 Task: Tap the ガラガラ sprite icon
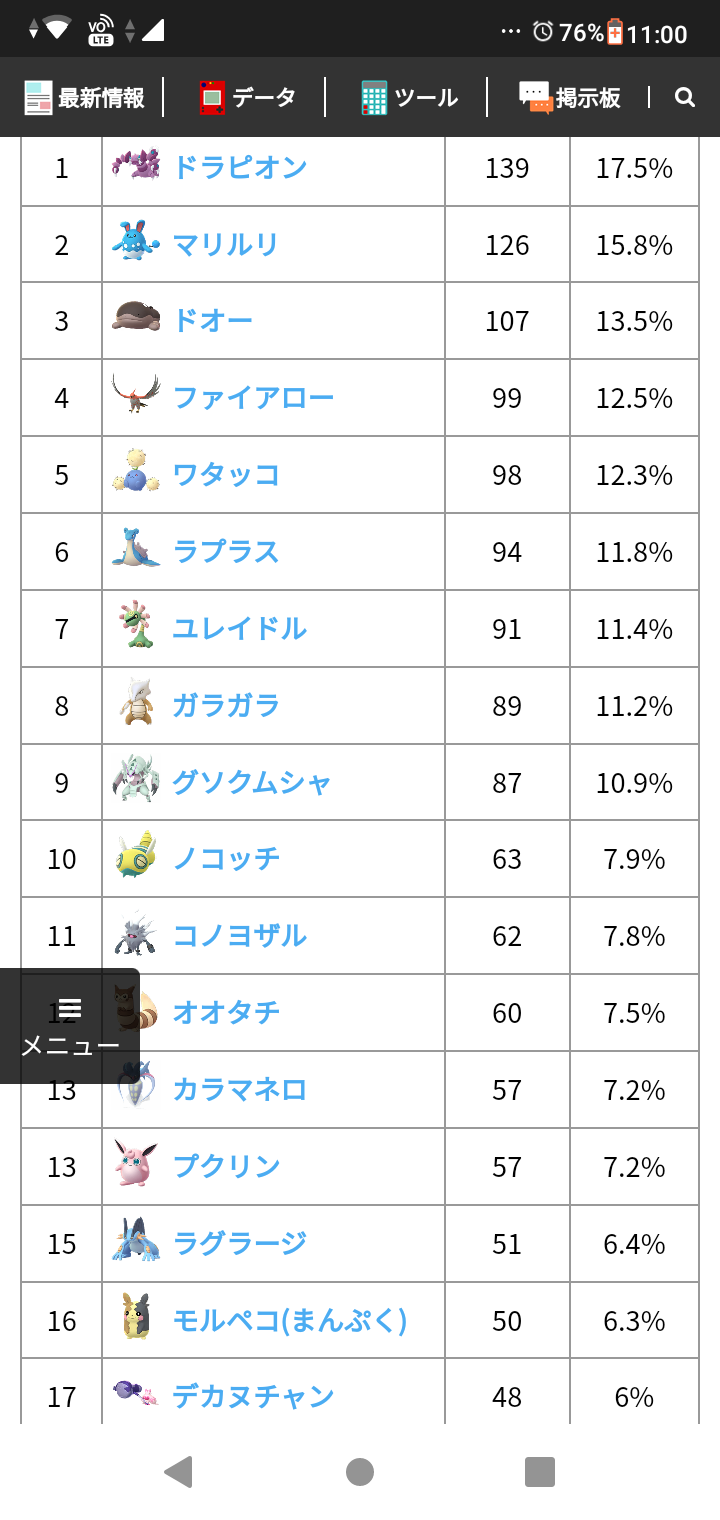tap(136, 705)
